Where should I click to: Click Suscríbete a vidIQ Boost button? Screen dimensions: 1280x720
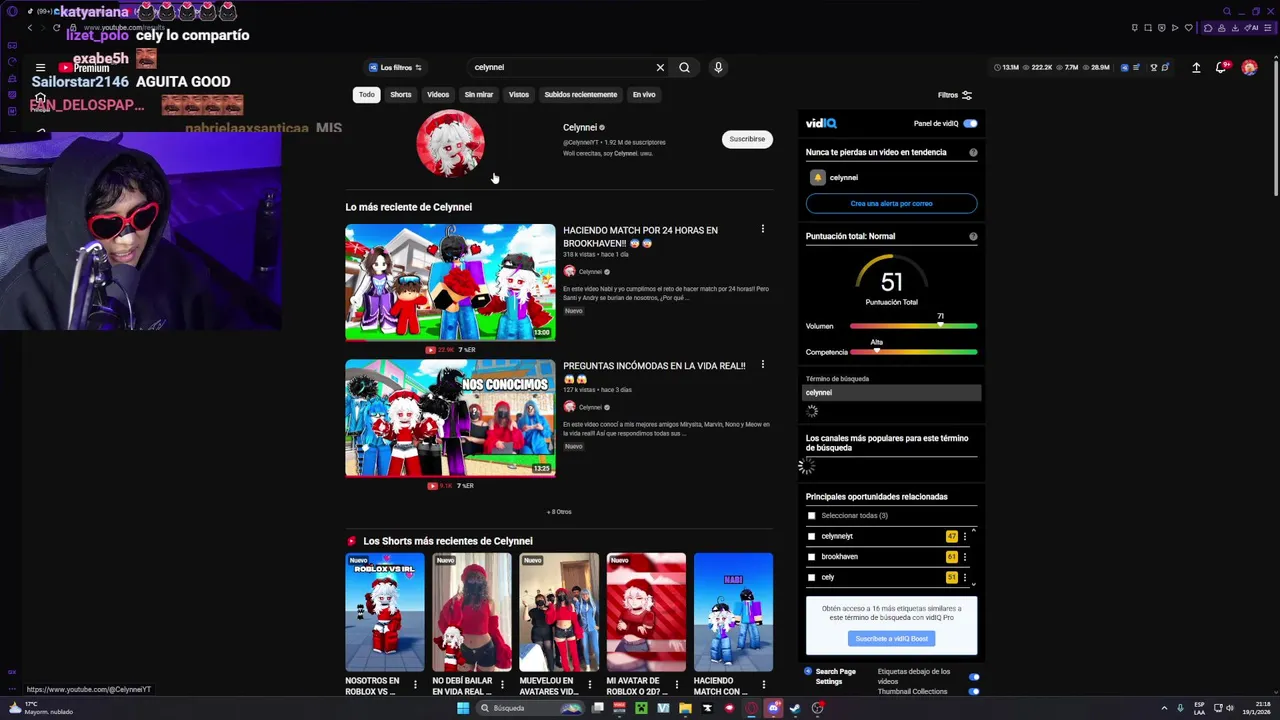[x=891, y=638]
